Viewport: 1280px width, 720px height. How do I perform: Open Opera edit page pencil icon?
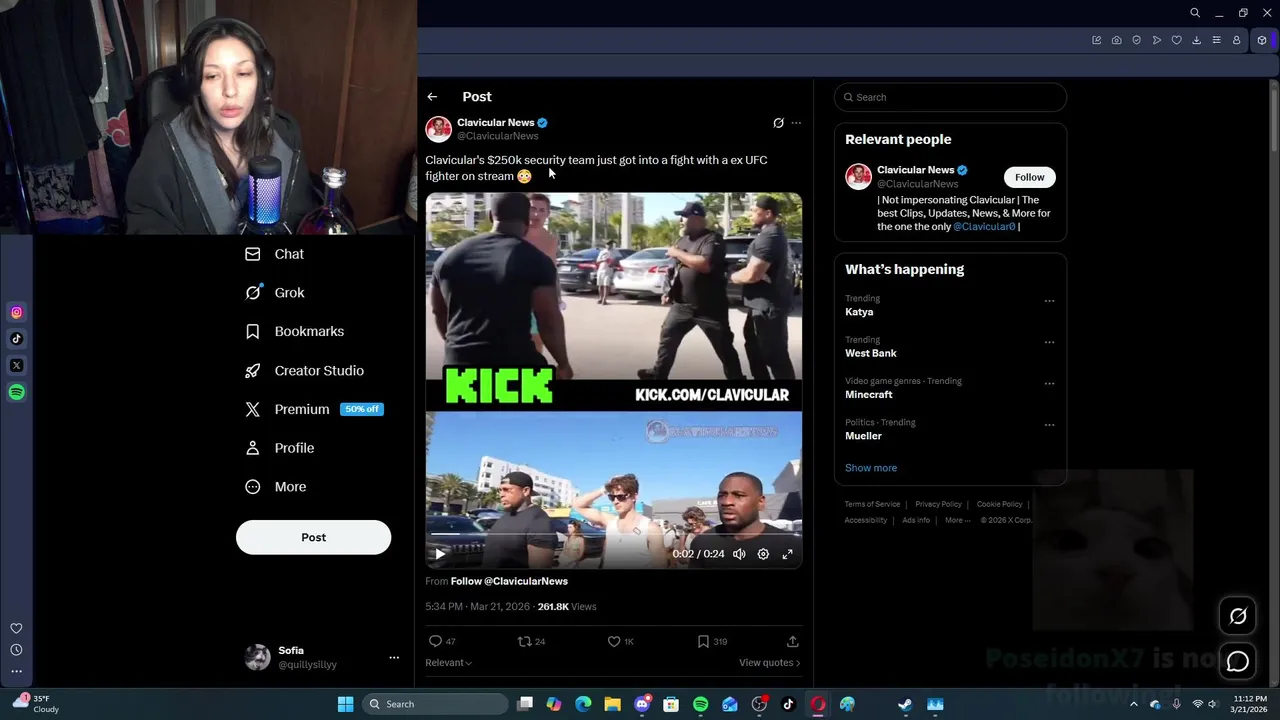[1096, 40]
